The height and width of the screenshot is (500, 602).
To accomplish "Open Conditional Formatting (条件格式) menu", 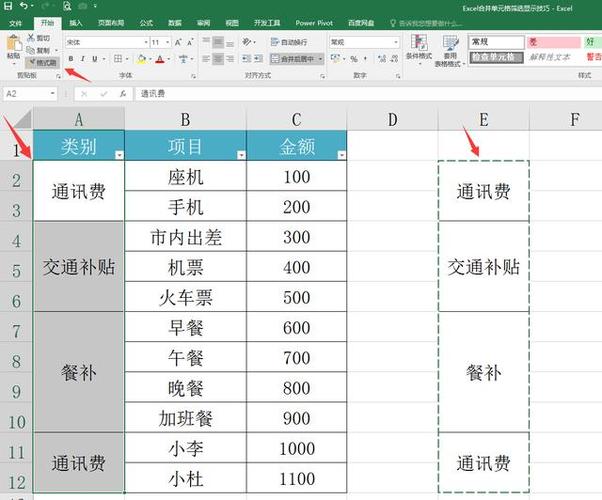I will tap(419, 48).
